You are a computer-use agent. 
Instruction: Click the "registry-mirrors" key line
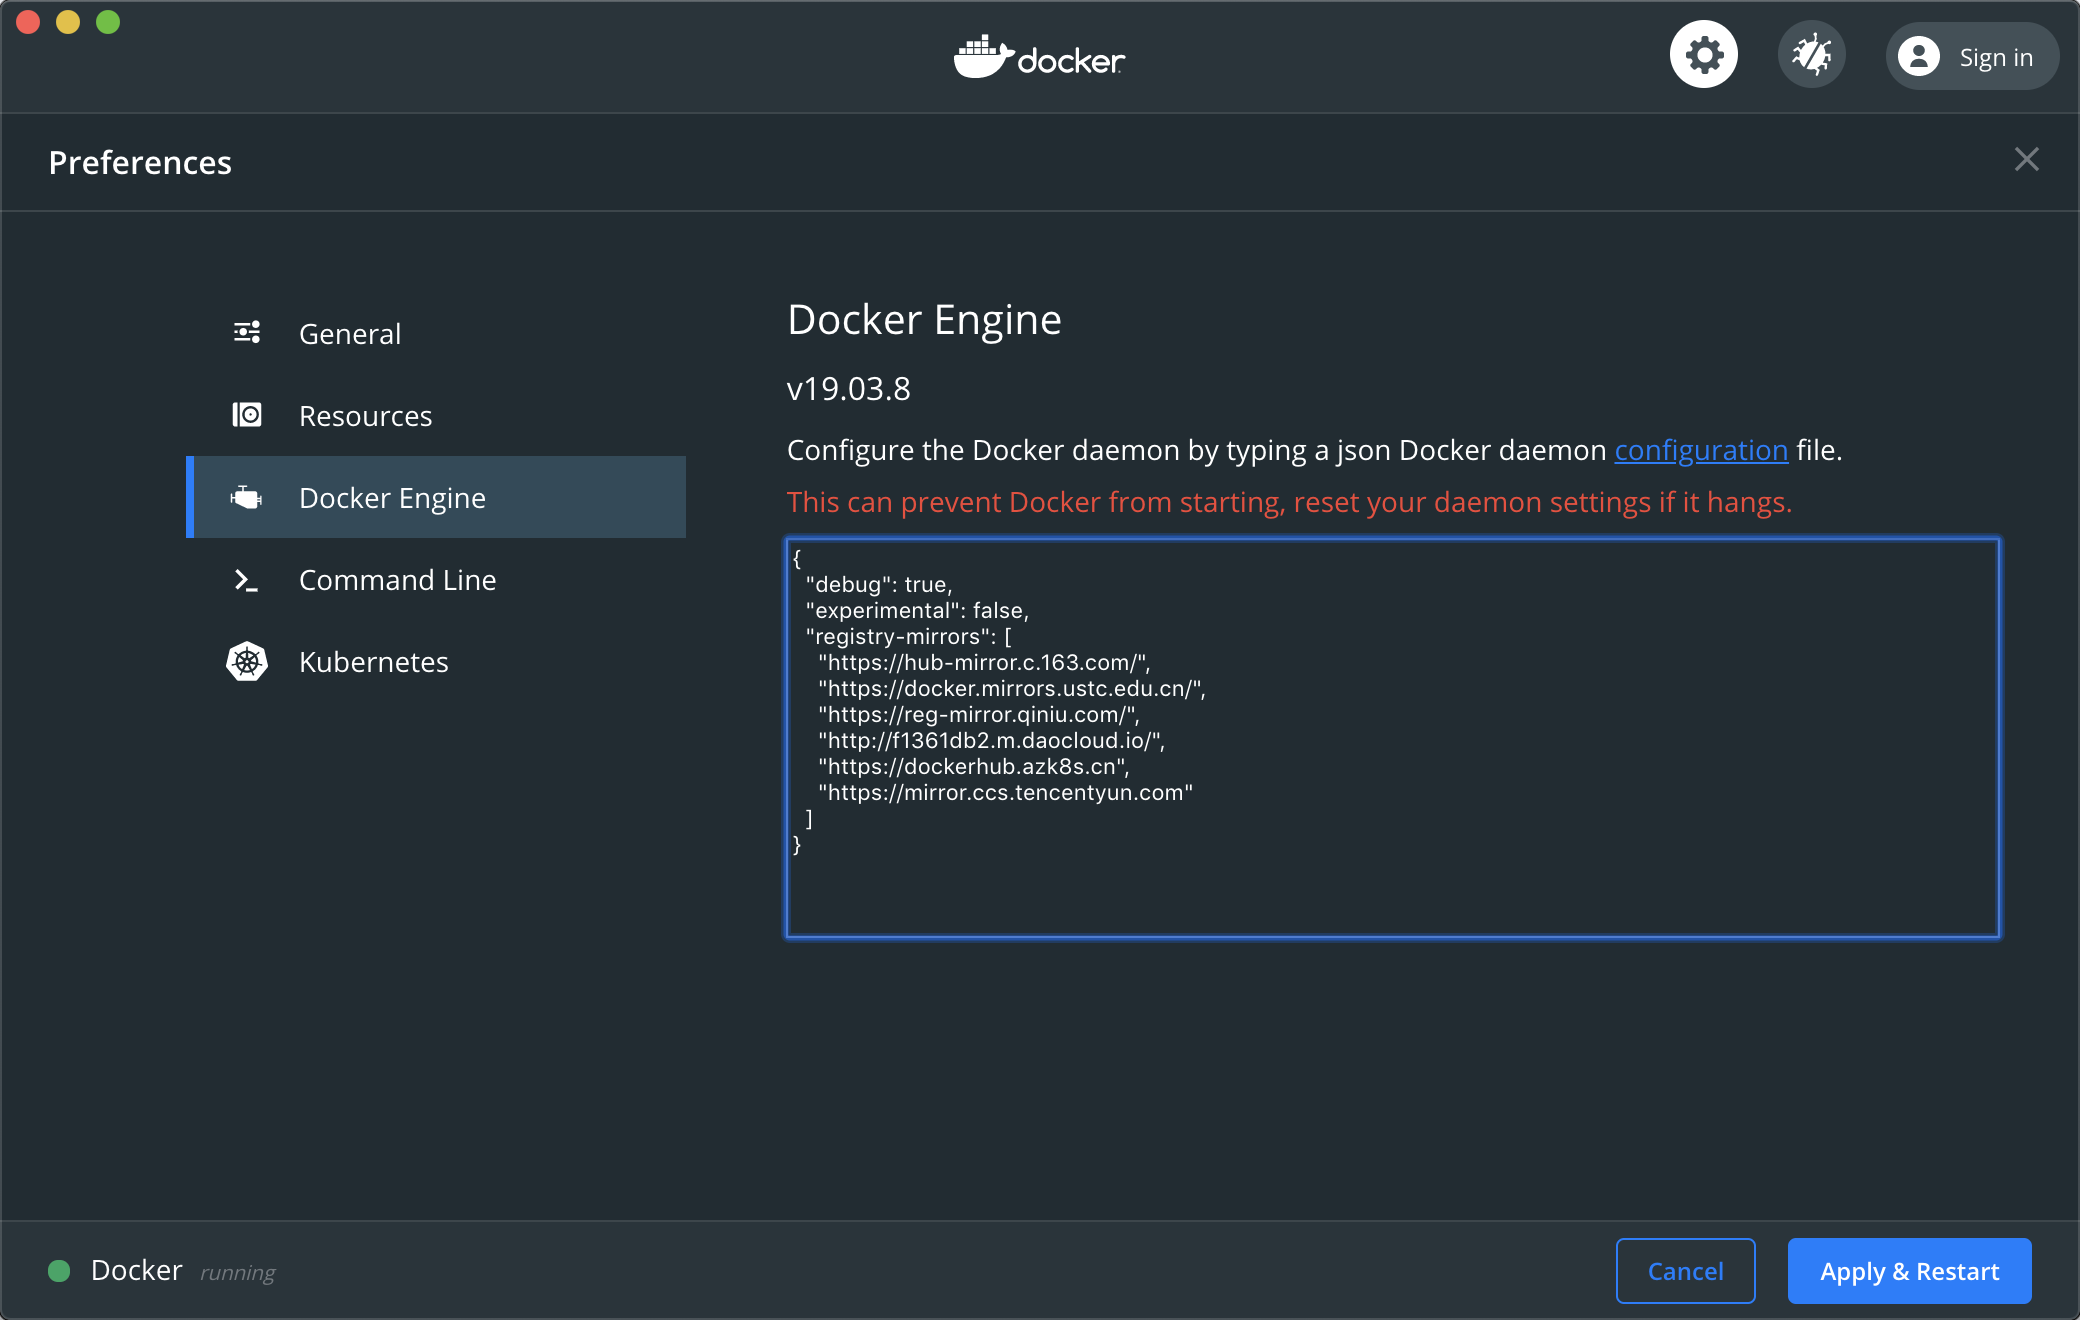pyautogui.click(x=908, y=637)
